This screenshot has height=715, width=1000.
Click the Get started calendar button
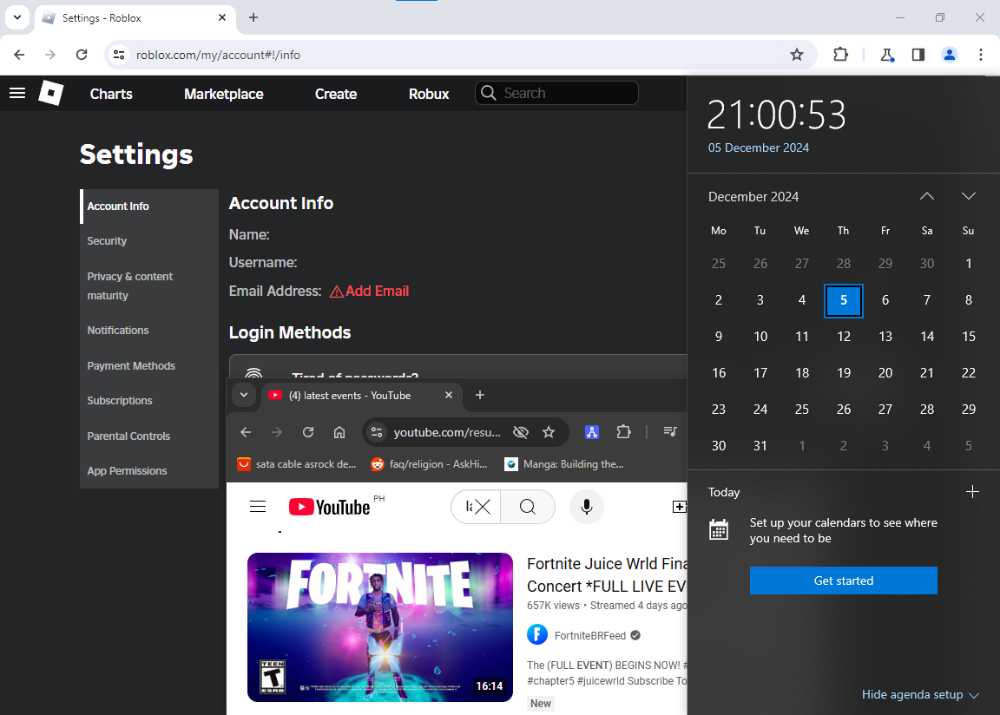(843, 580)
